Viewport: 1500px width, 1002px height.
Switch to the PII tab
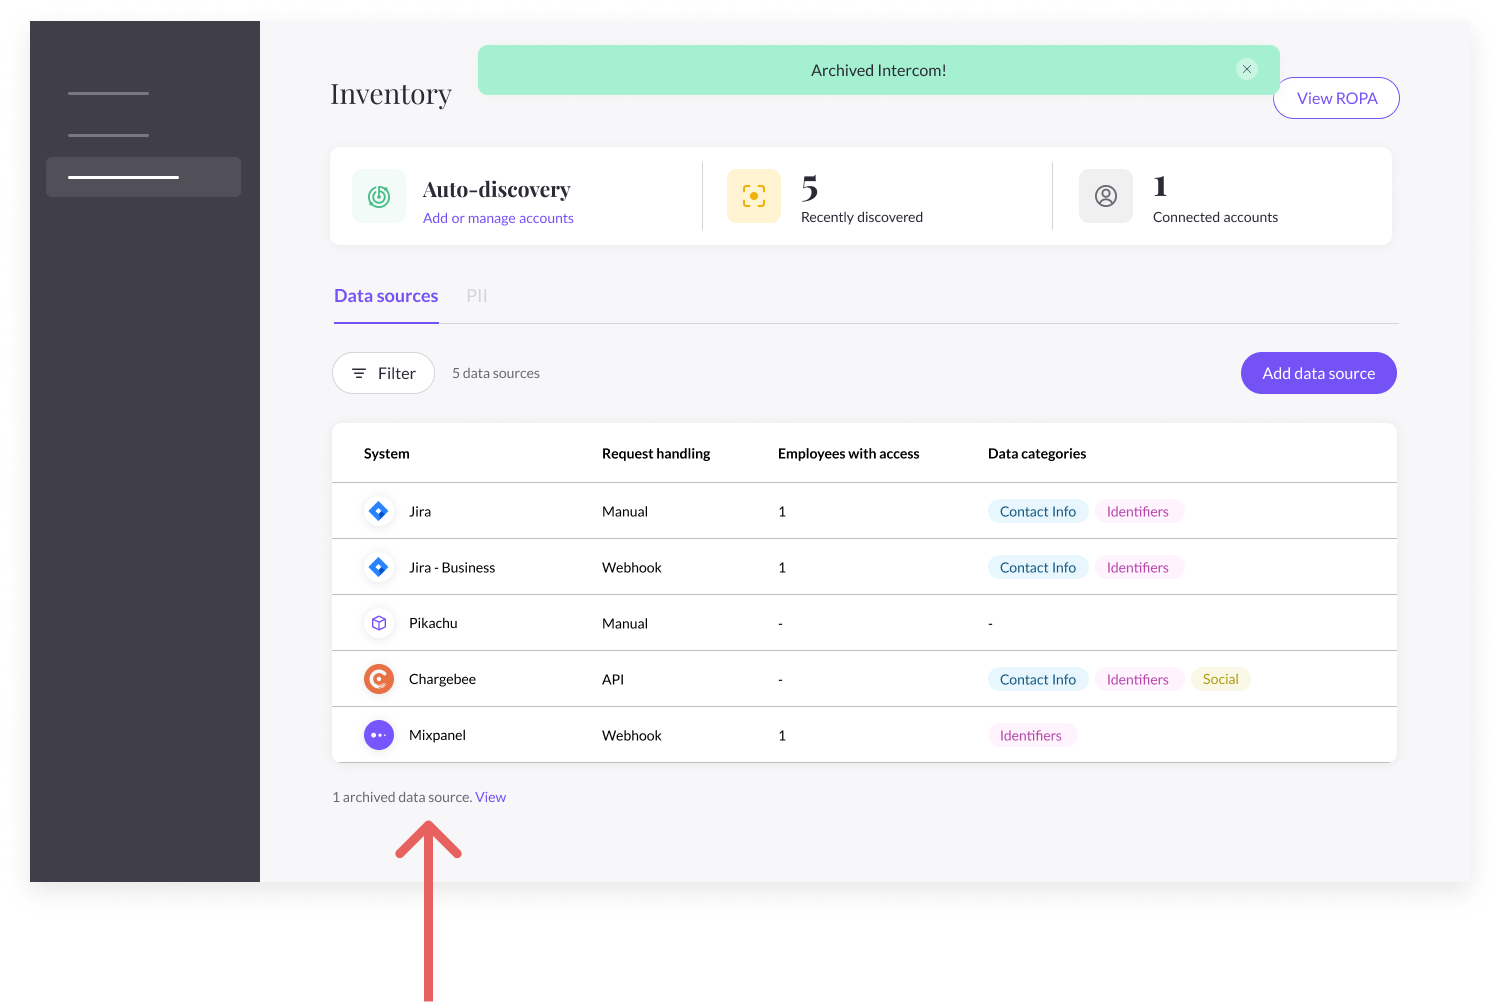(477, 296)
